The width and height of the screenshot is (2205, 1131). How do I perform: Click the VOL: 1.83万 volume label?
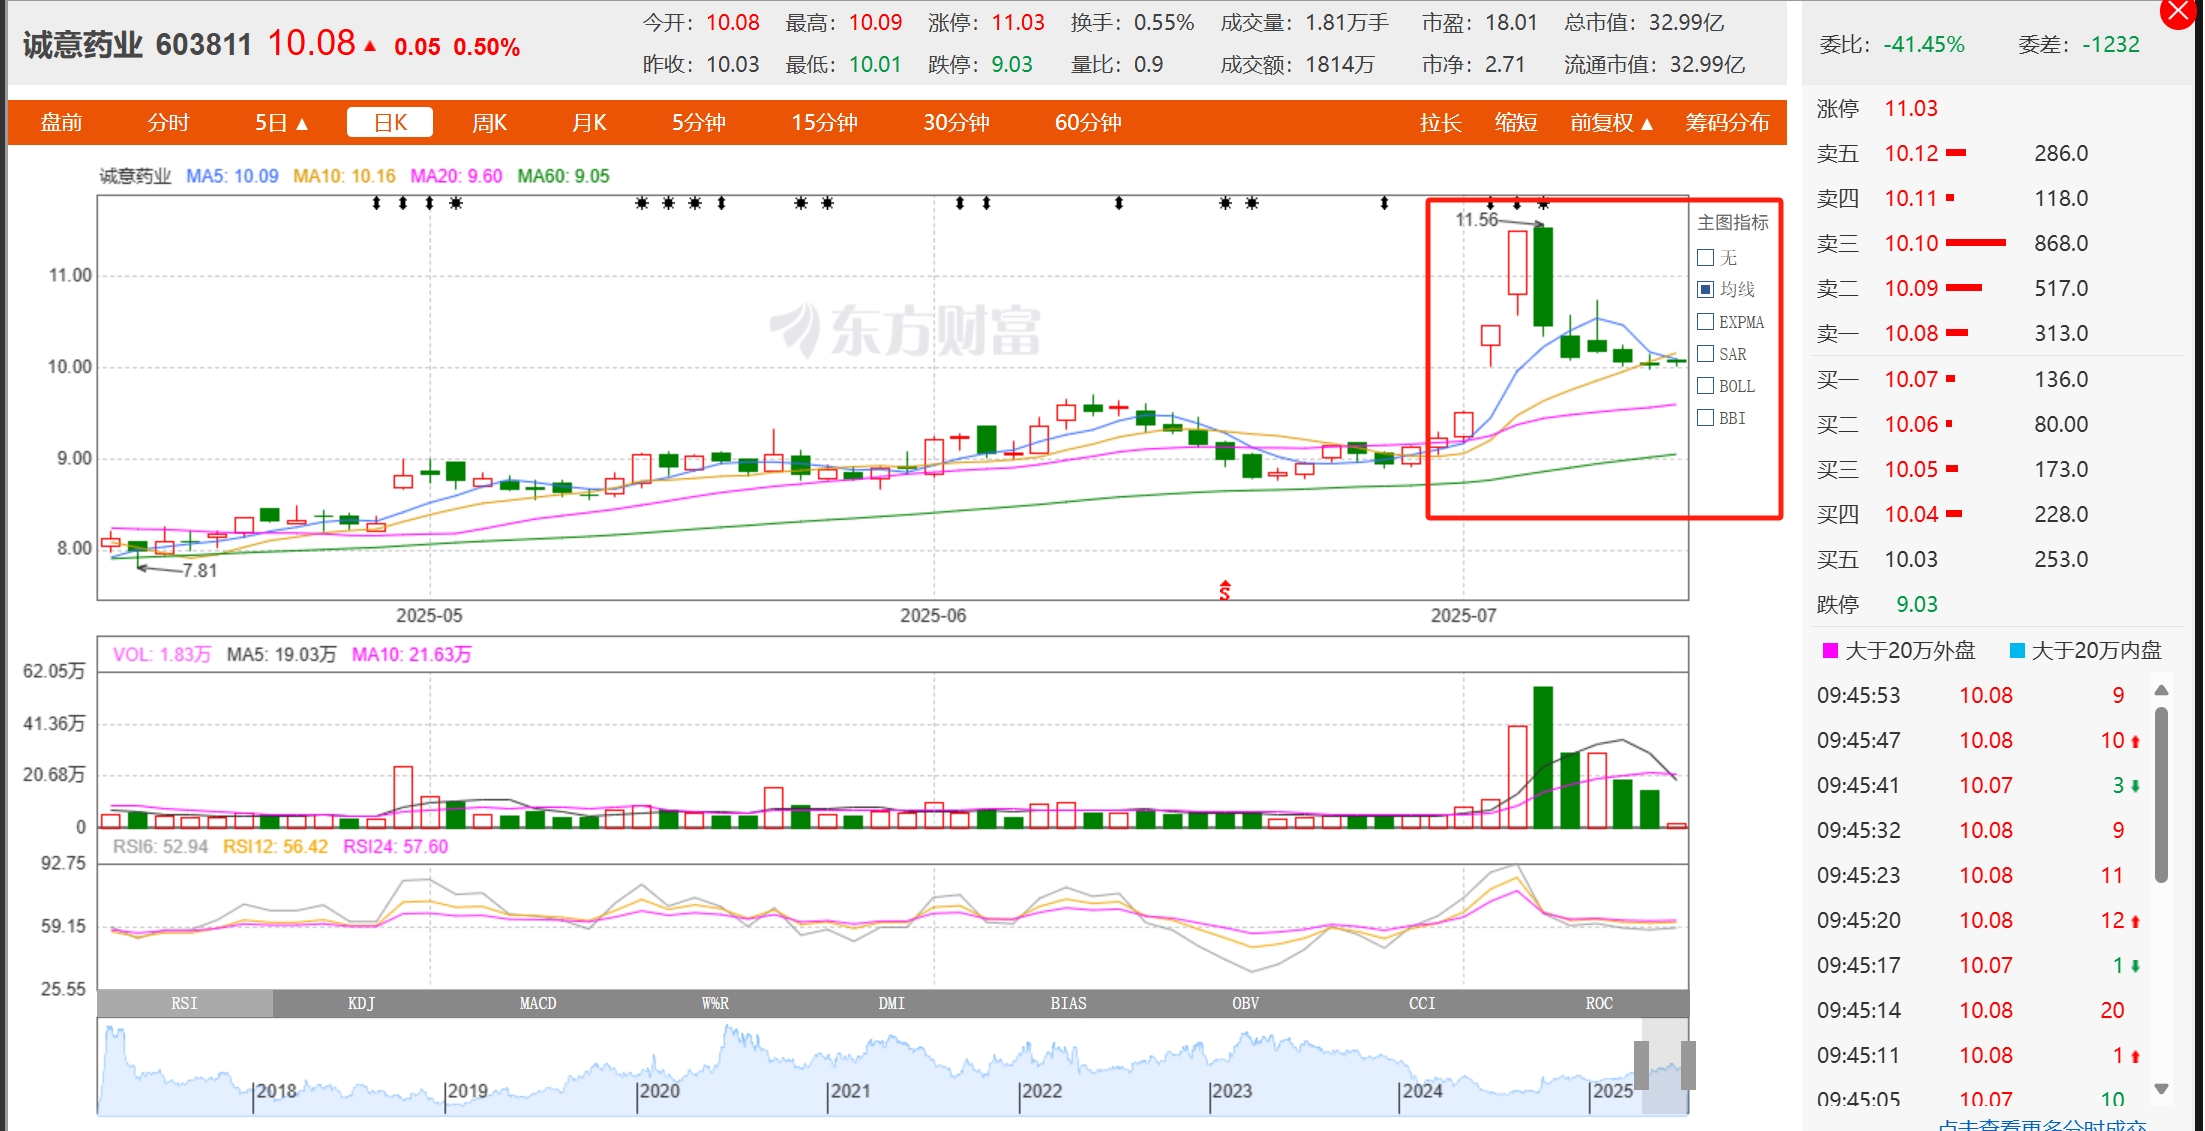tap(162, 654)
